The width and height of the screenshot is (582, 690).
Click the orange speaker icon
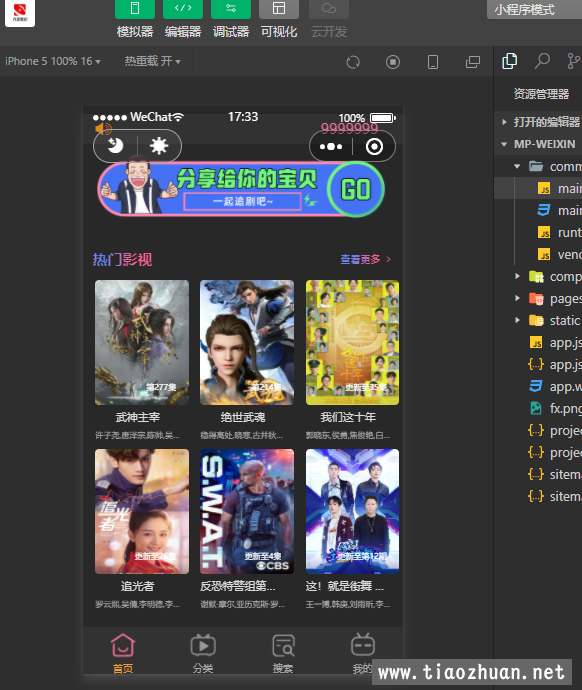(103, 128)
